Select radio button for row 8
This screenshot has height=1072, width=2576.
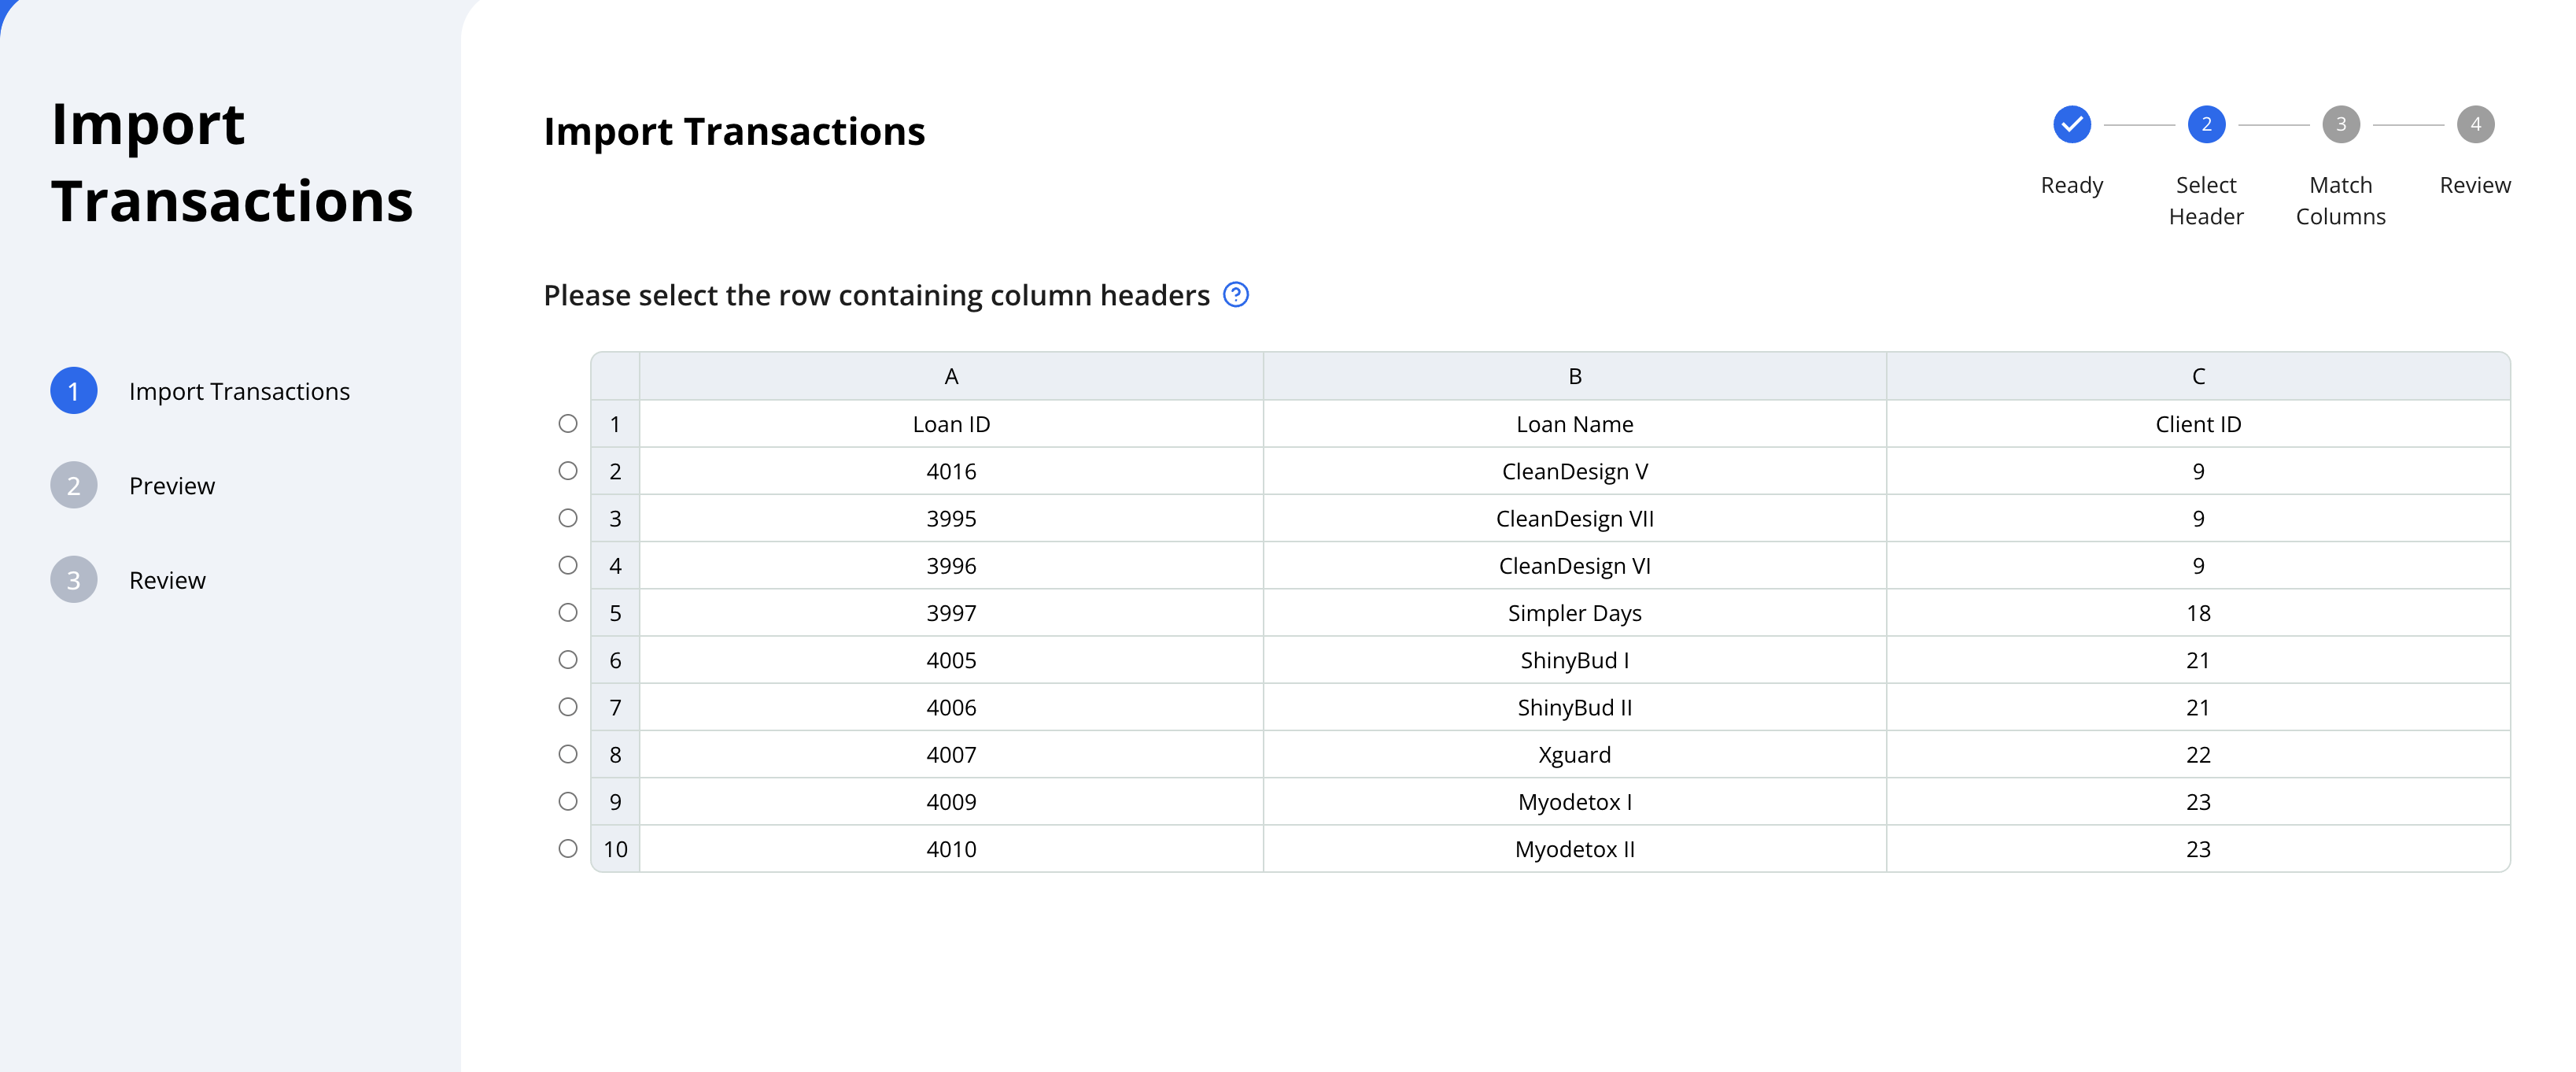click(x=568, y=754)
